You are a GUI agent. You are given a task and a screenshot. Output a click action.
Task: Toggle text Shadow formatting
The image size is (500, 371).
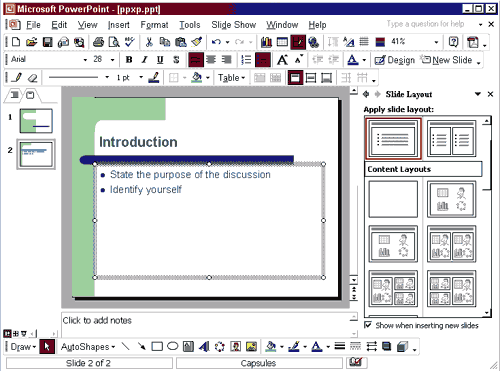tap(176, 60)
